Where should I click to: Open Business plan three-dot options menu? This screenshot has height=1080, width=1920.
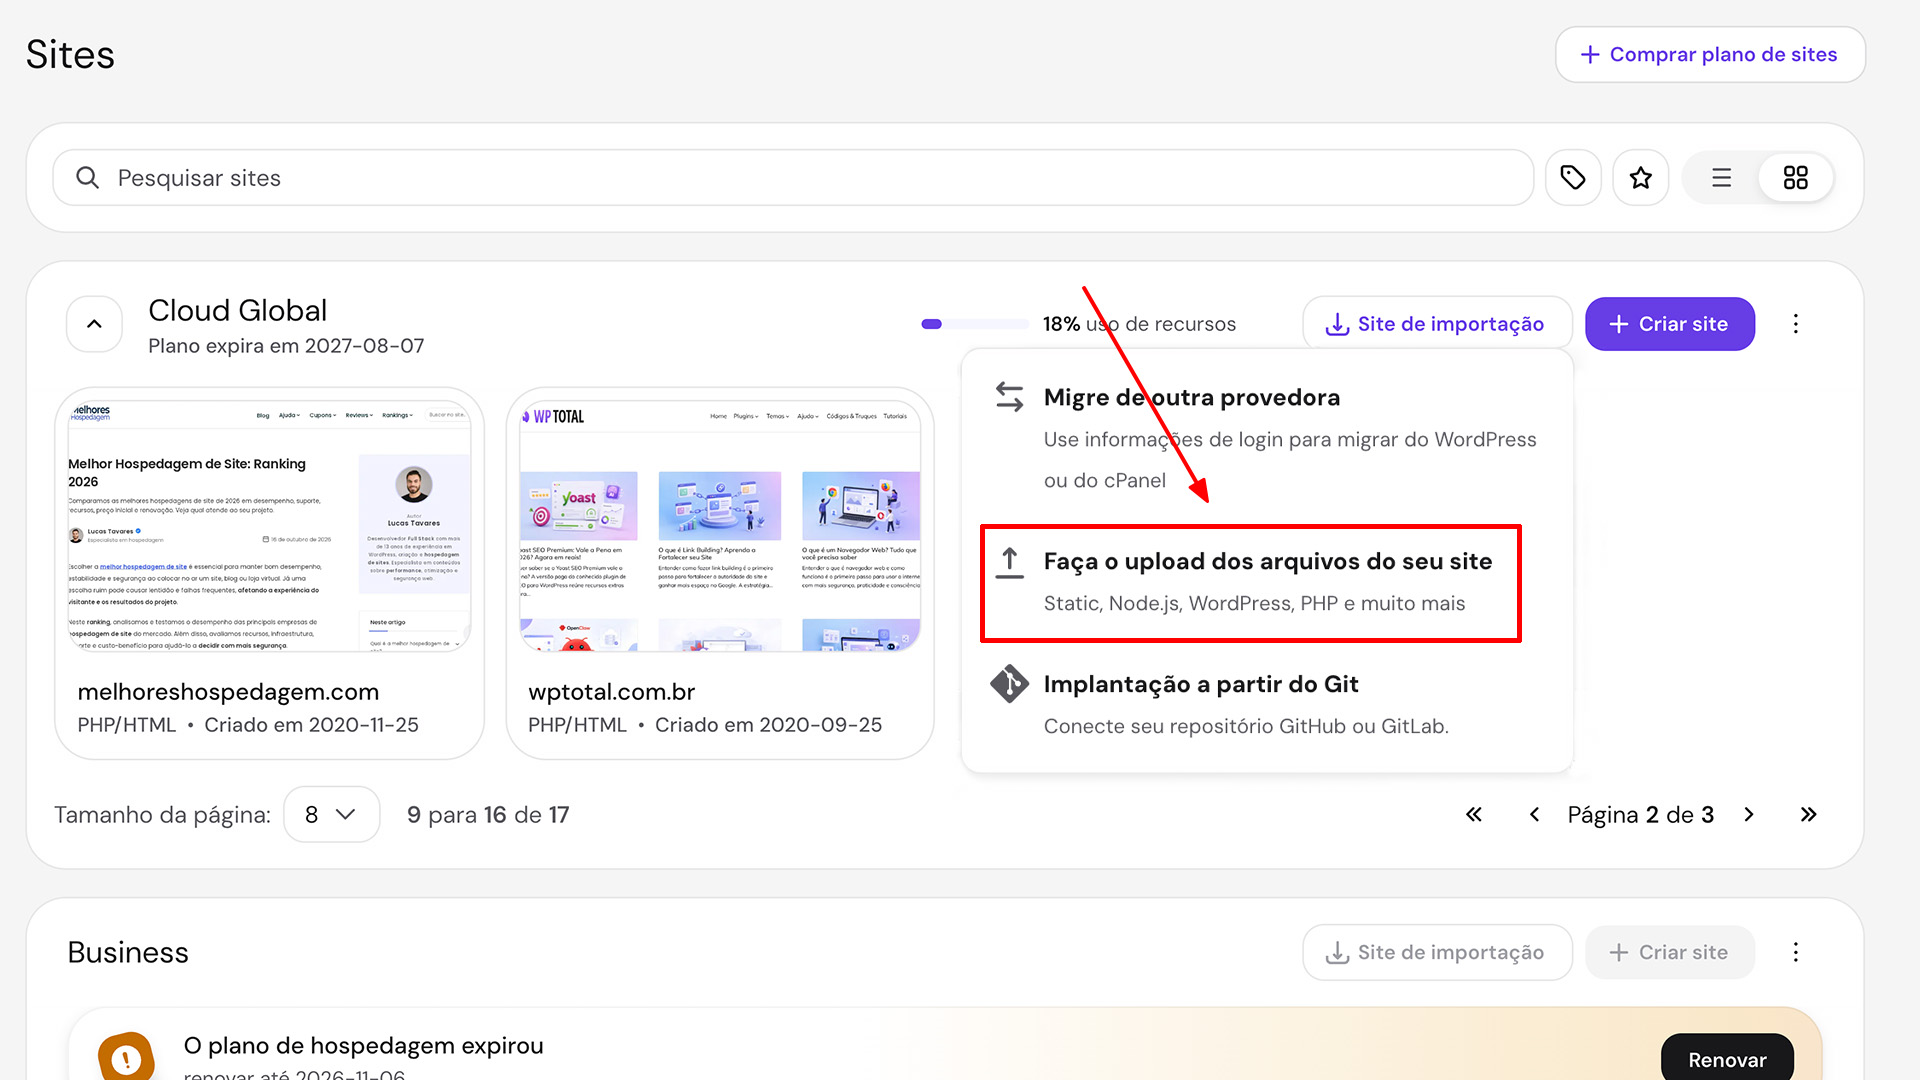1795,952
